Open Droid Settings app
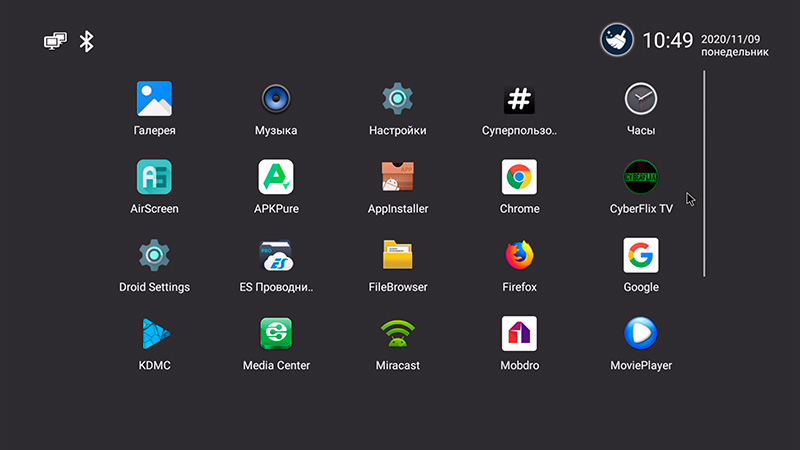The image size is (800, 450). pos(154,255)
